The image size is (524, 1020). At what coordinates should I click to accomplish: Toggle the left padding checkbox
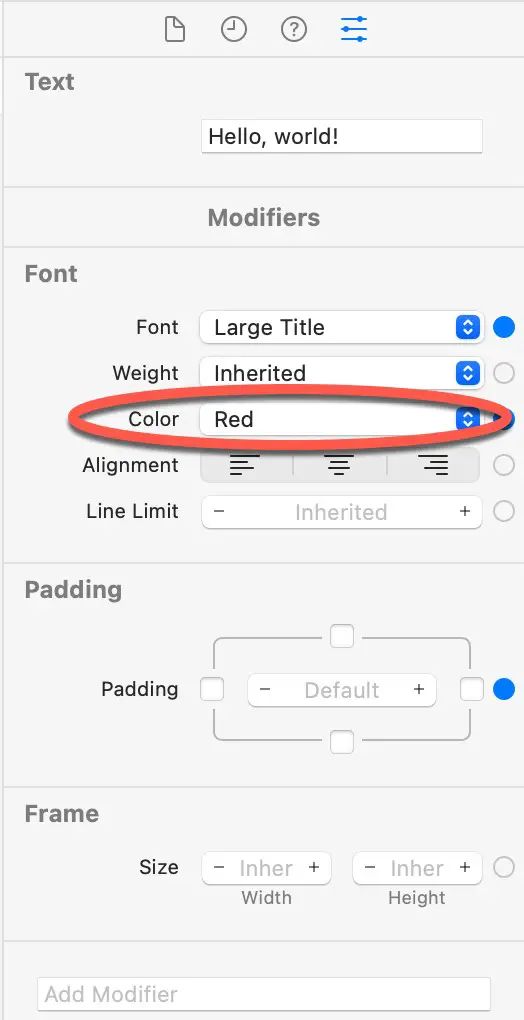pyautogui.click(x=212, y=689)
